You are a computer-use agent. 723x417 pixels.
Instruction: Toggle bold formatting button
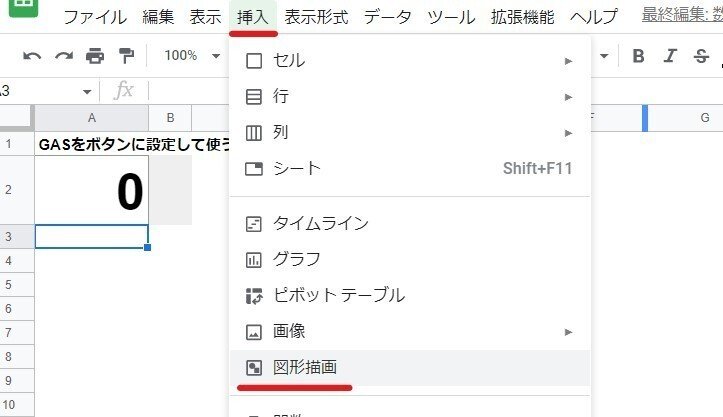tap(639, 56)
